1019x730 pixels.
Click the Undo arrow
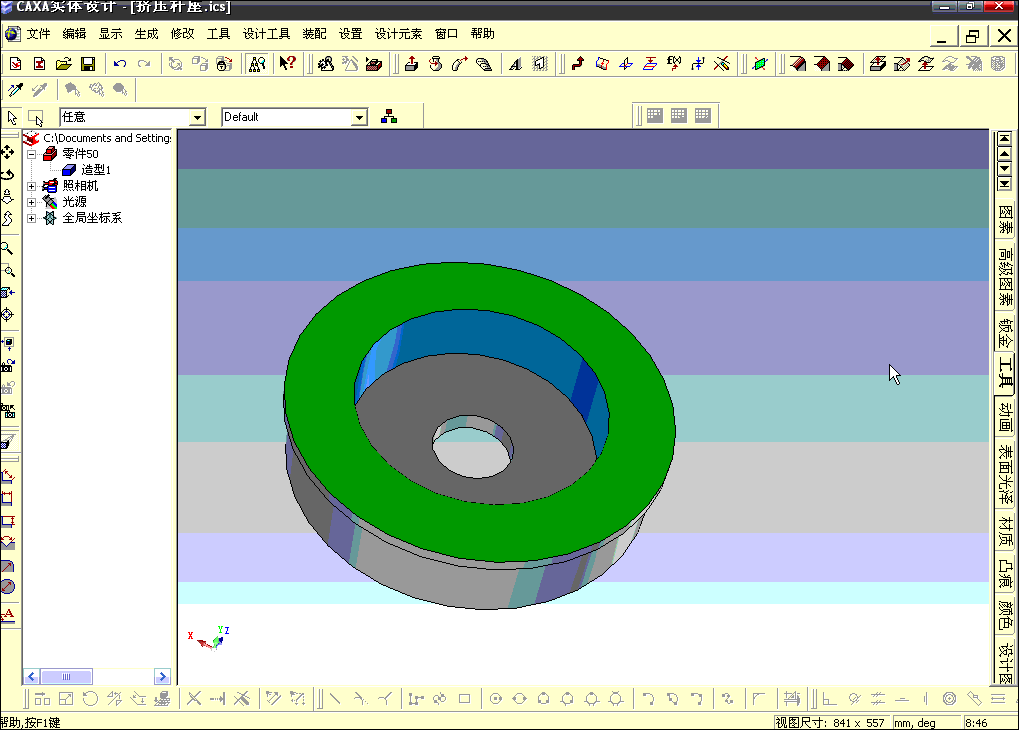[120, 64]
